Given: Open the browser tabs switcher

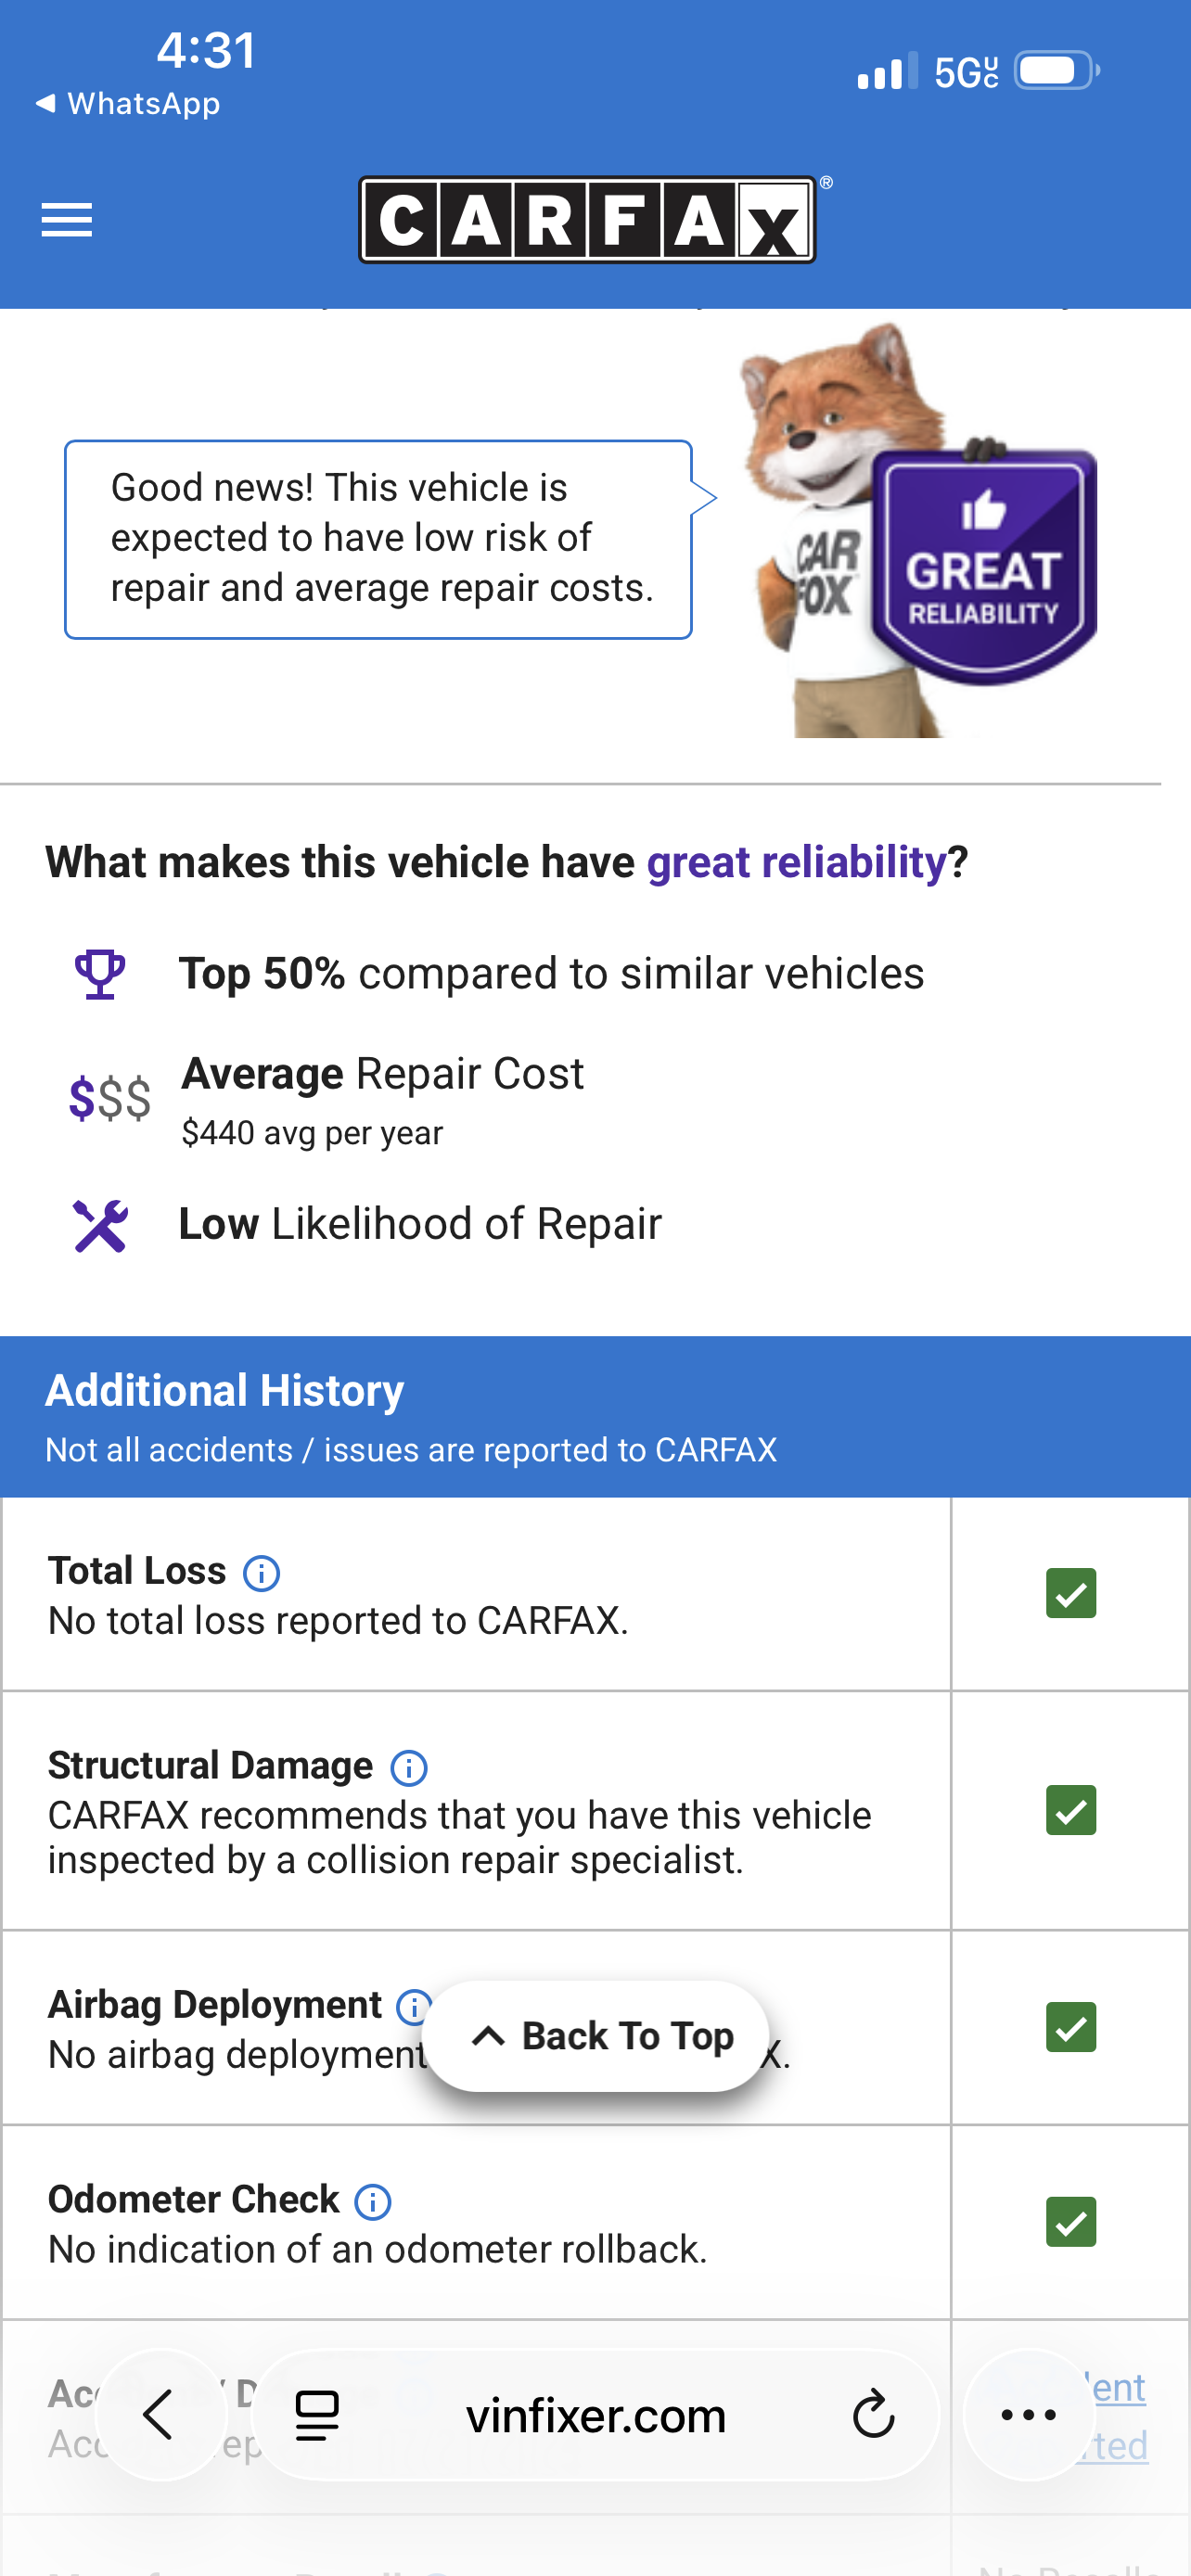Looking at the screenshot, I should pos(316,2414).
